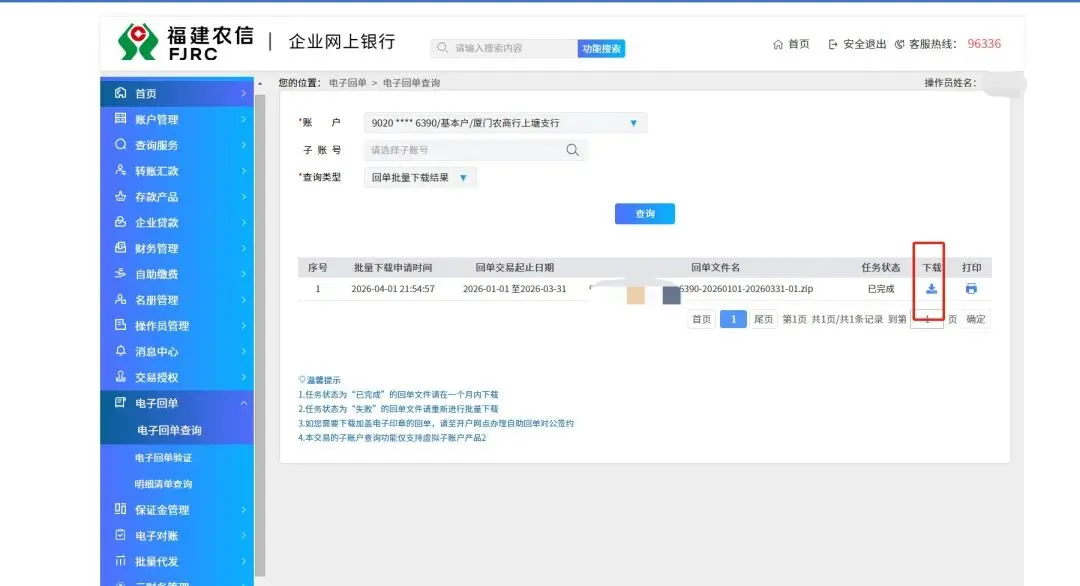Click the search icon in the top search box
Image resolution: width=1080 pixels, height=586 pixels.
click(x=442, y=48)
